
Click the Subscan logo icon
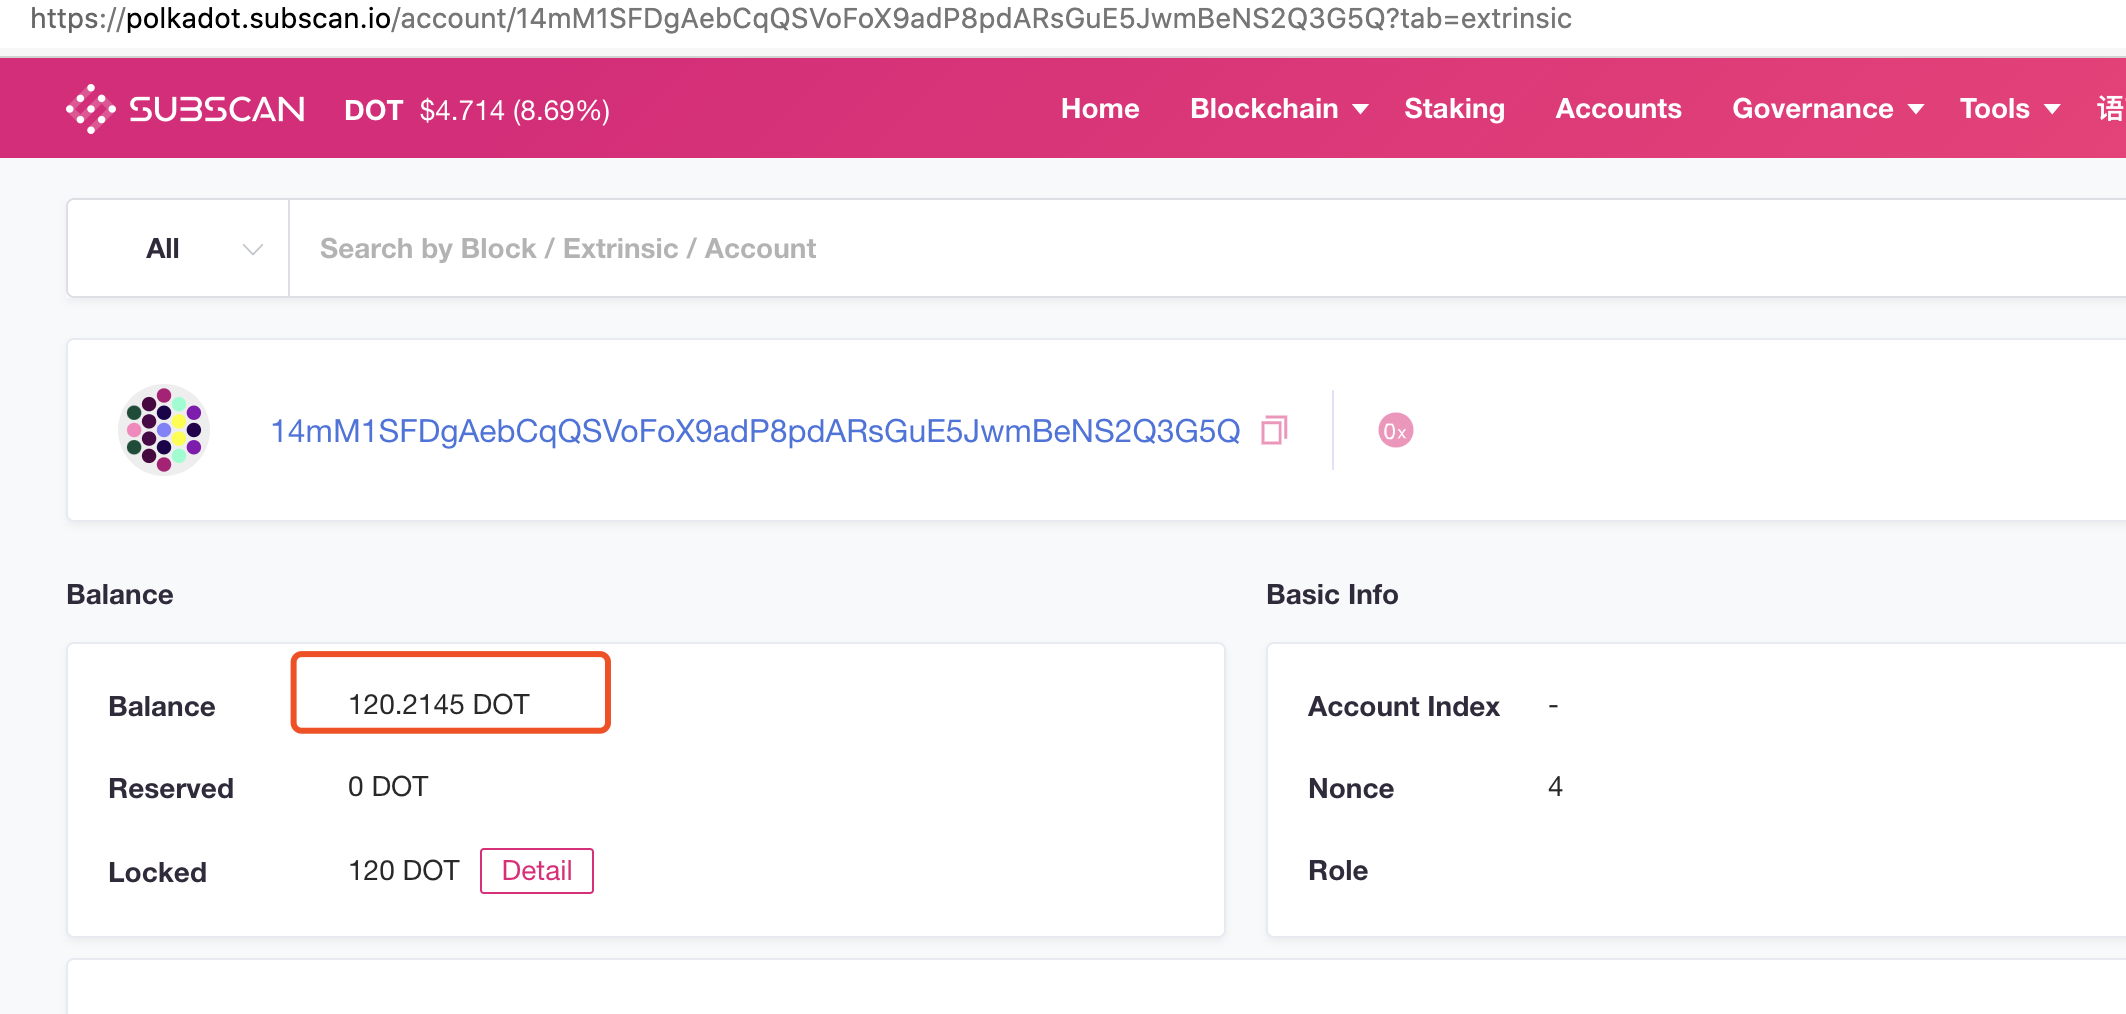pos(90,108)
